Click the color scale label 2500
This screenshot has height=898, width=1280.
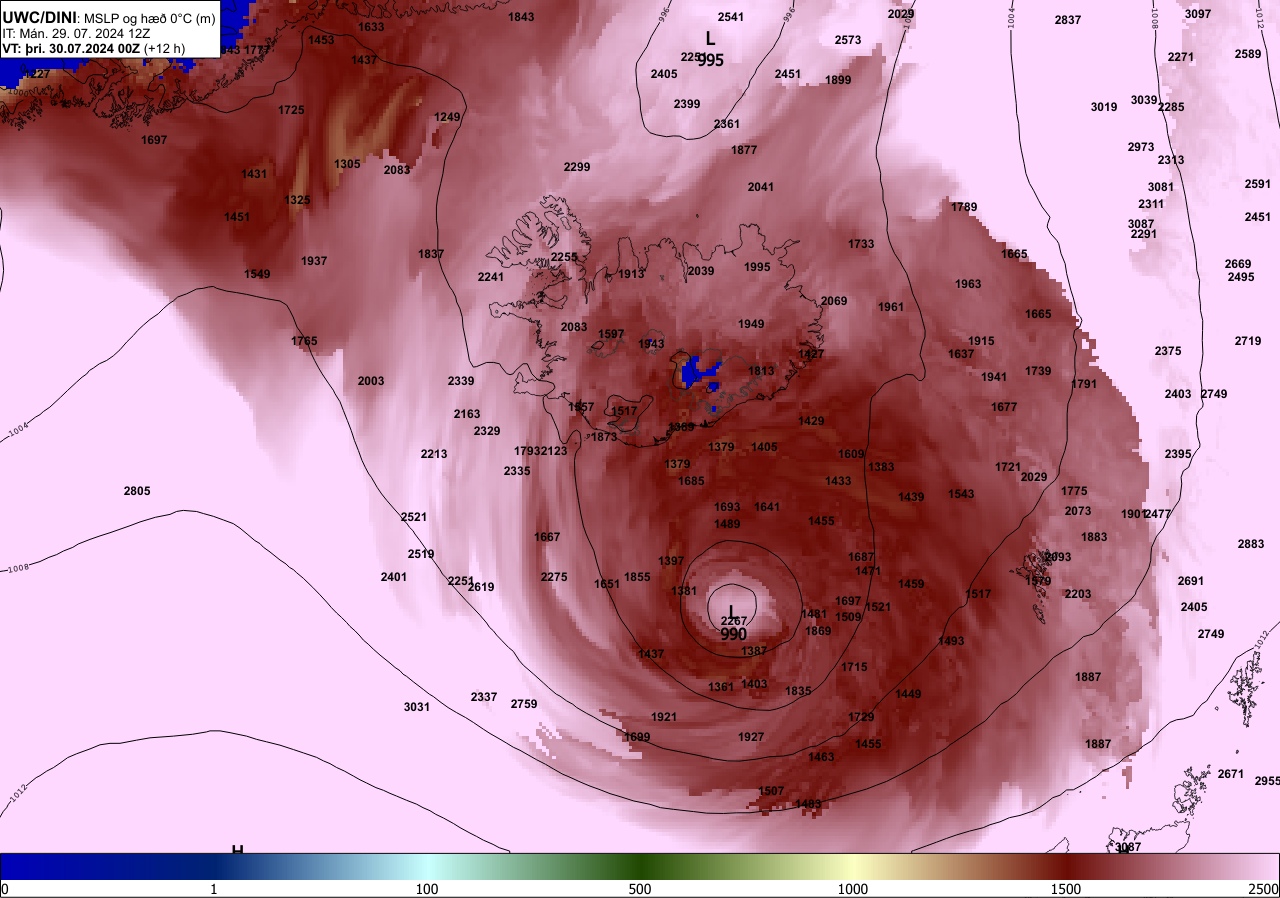click(1264, 889)
